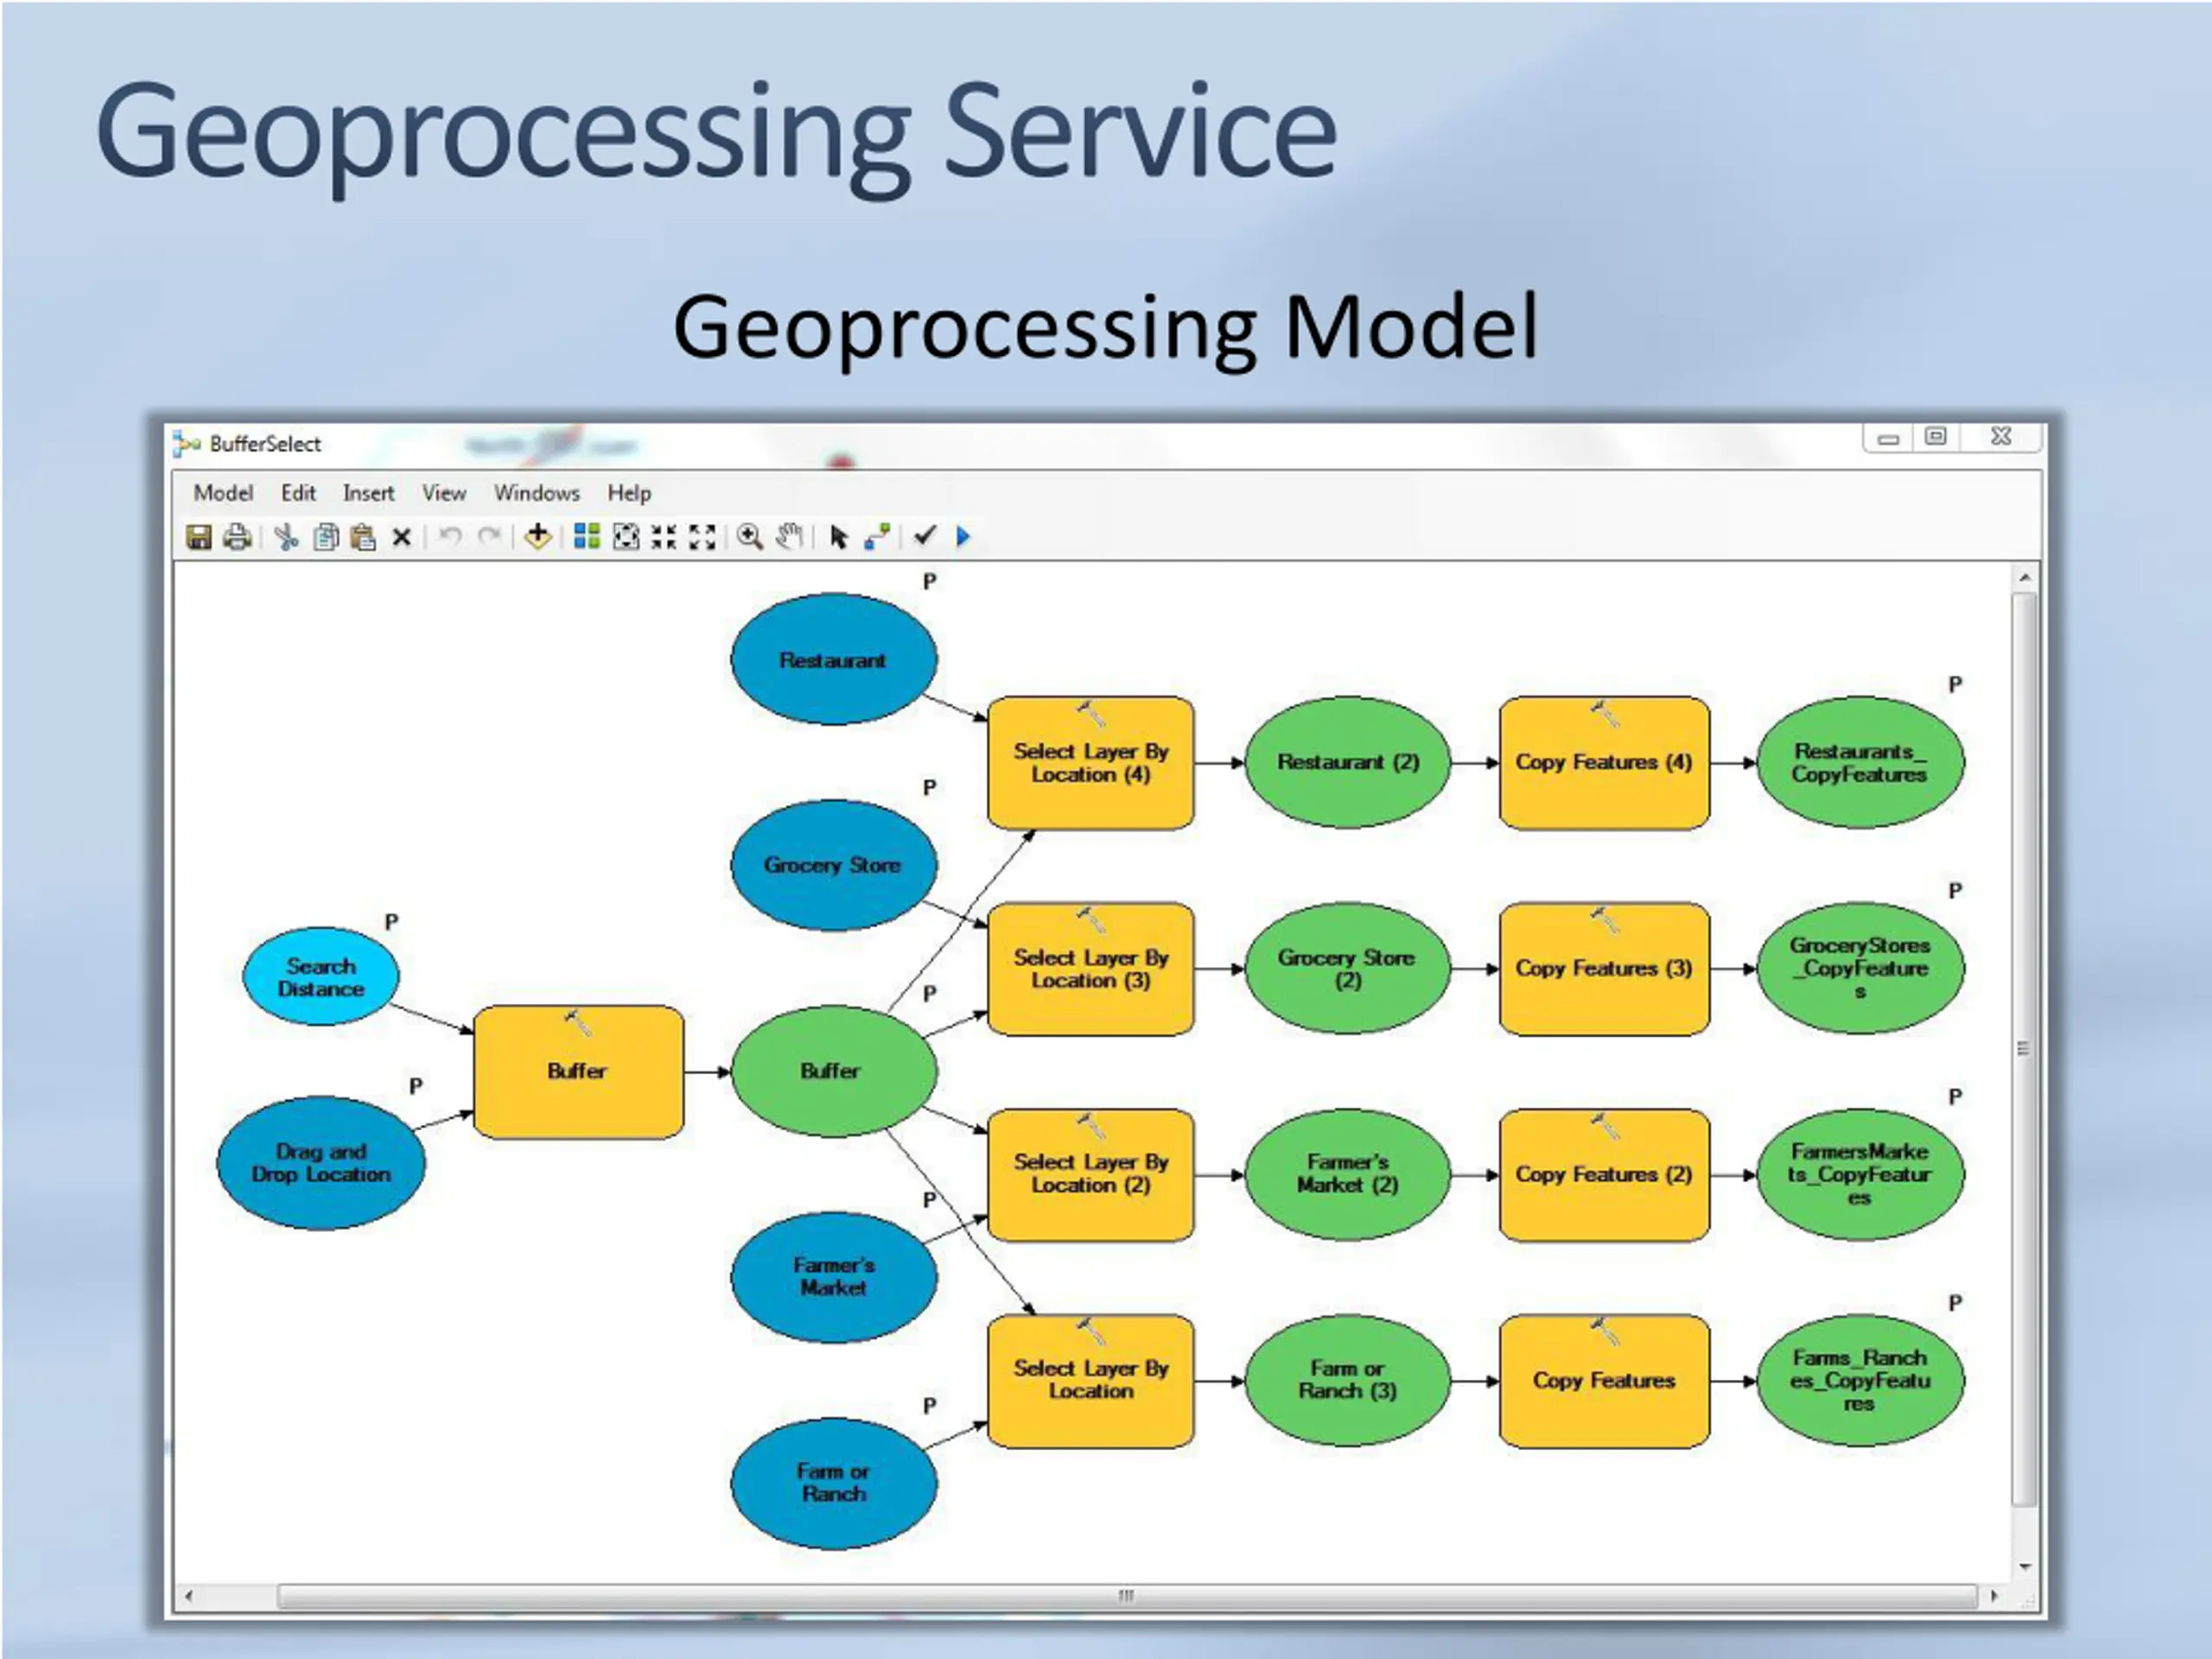Open the Edit menu
The width and height of the screenshot is (2212, 1659).
pyautogui.click(x=298, y=493)
